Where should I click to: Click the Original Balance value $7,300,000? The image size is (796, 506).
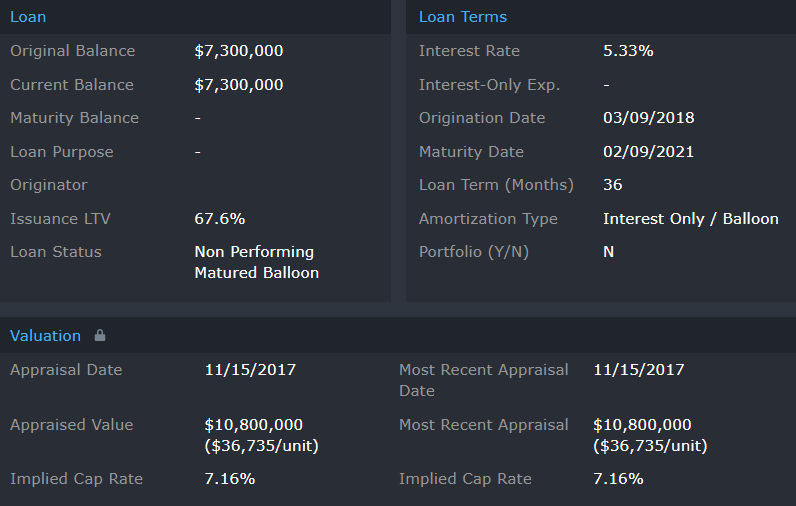point(238,51)
